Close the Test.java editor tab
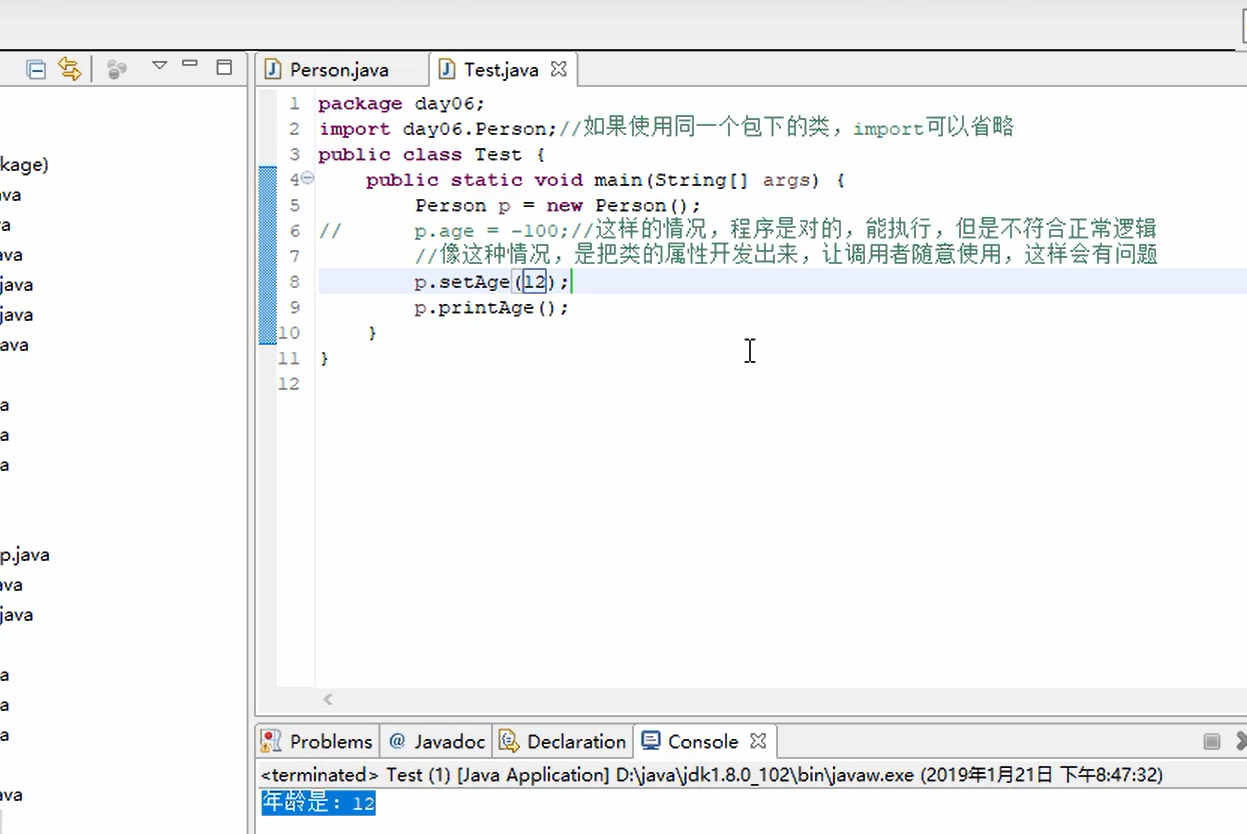Viewport: 1247px width, 834px height. pyautogui.click(x=559, y=69)
